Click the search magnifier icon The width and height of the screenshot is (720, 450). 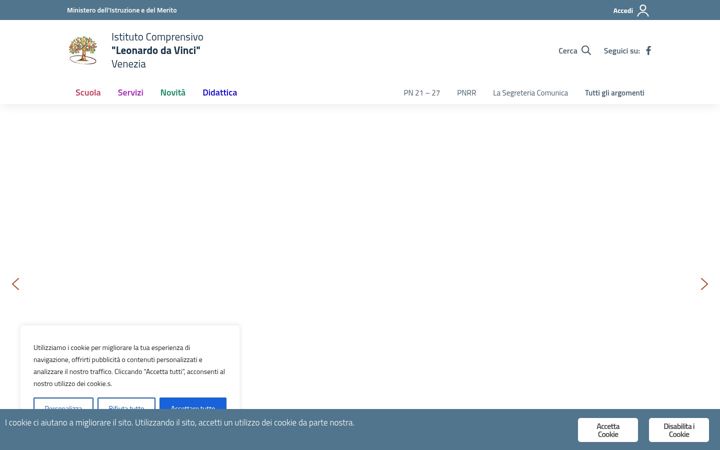tap(586, 51)
